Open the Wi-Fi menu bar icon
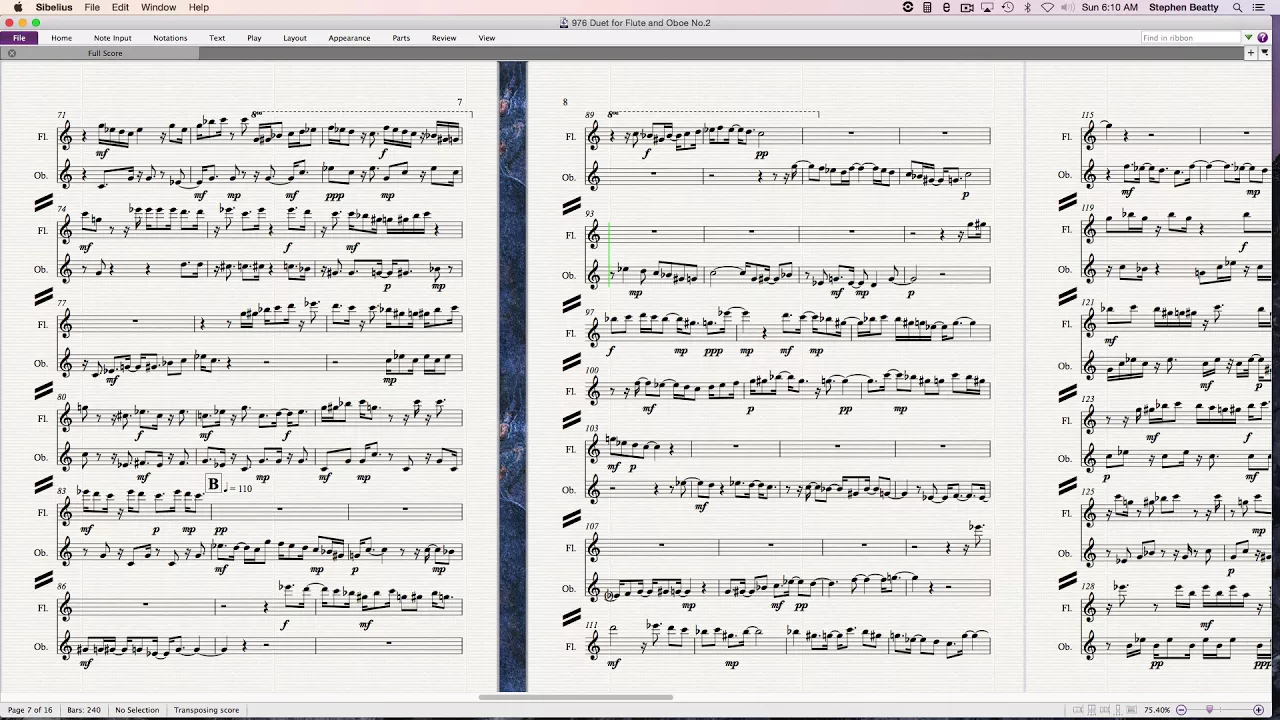The image size is (1280, 720). (x=1047, y=7)
